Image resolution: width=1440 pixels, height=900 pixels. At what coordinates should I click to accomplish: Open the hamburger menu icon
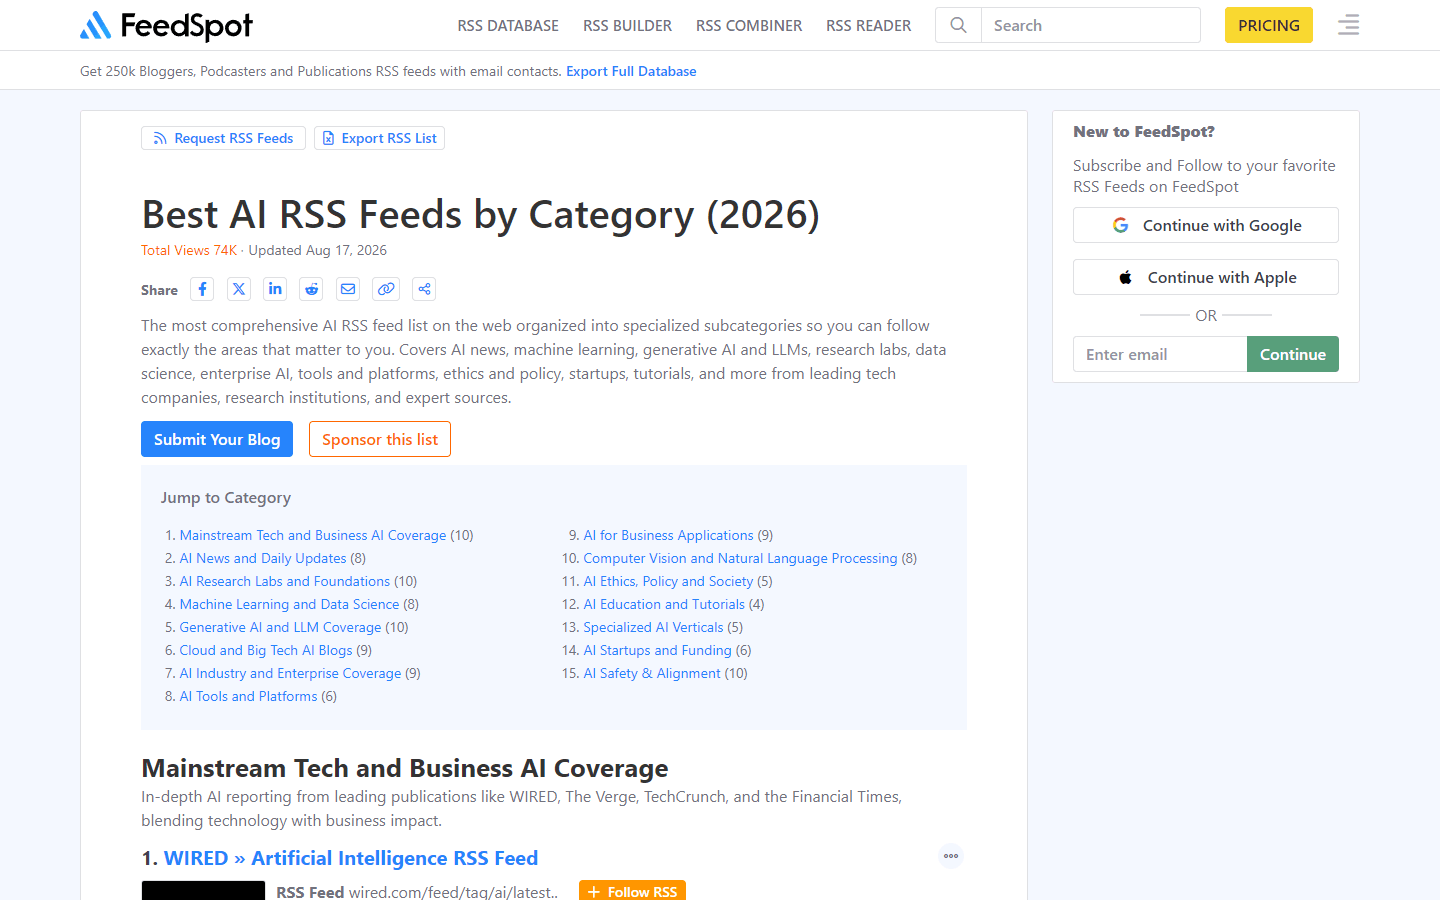[x=1349, y=25]
